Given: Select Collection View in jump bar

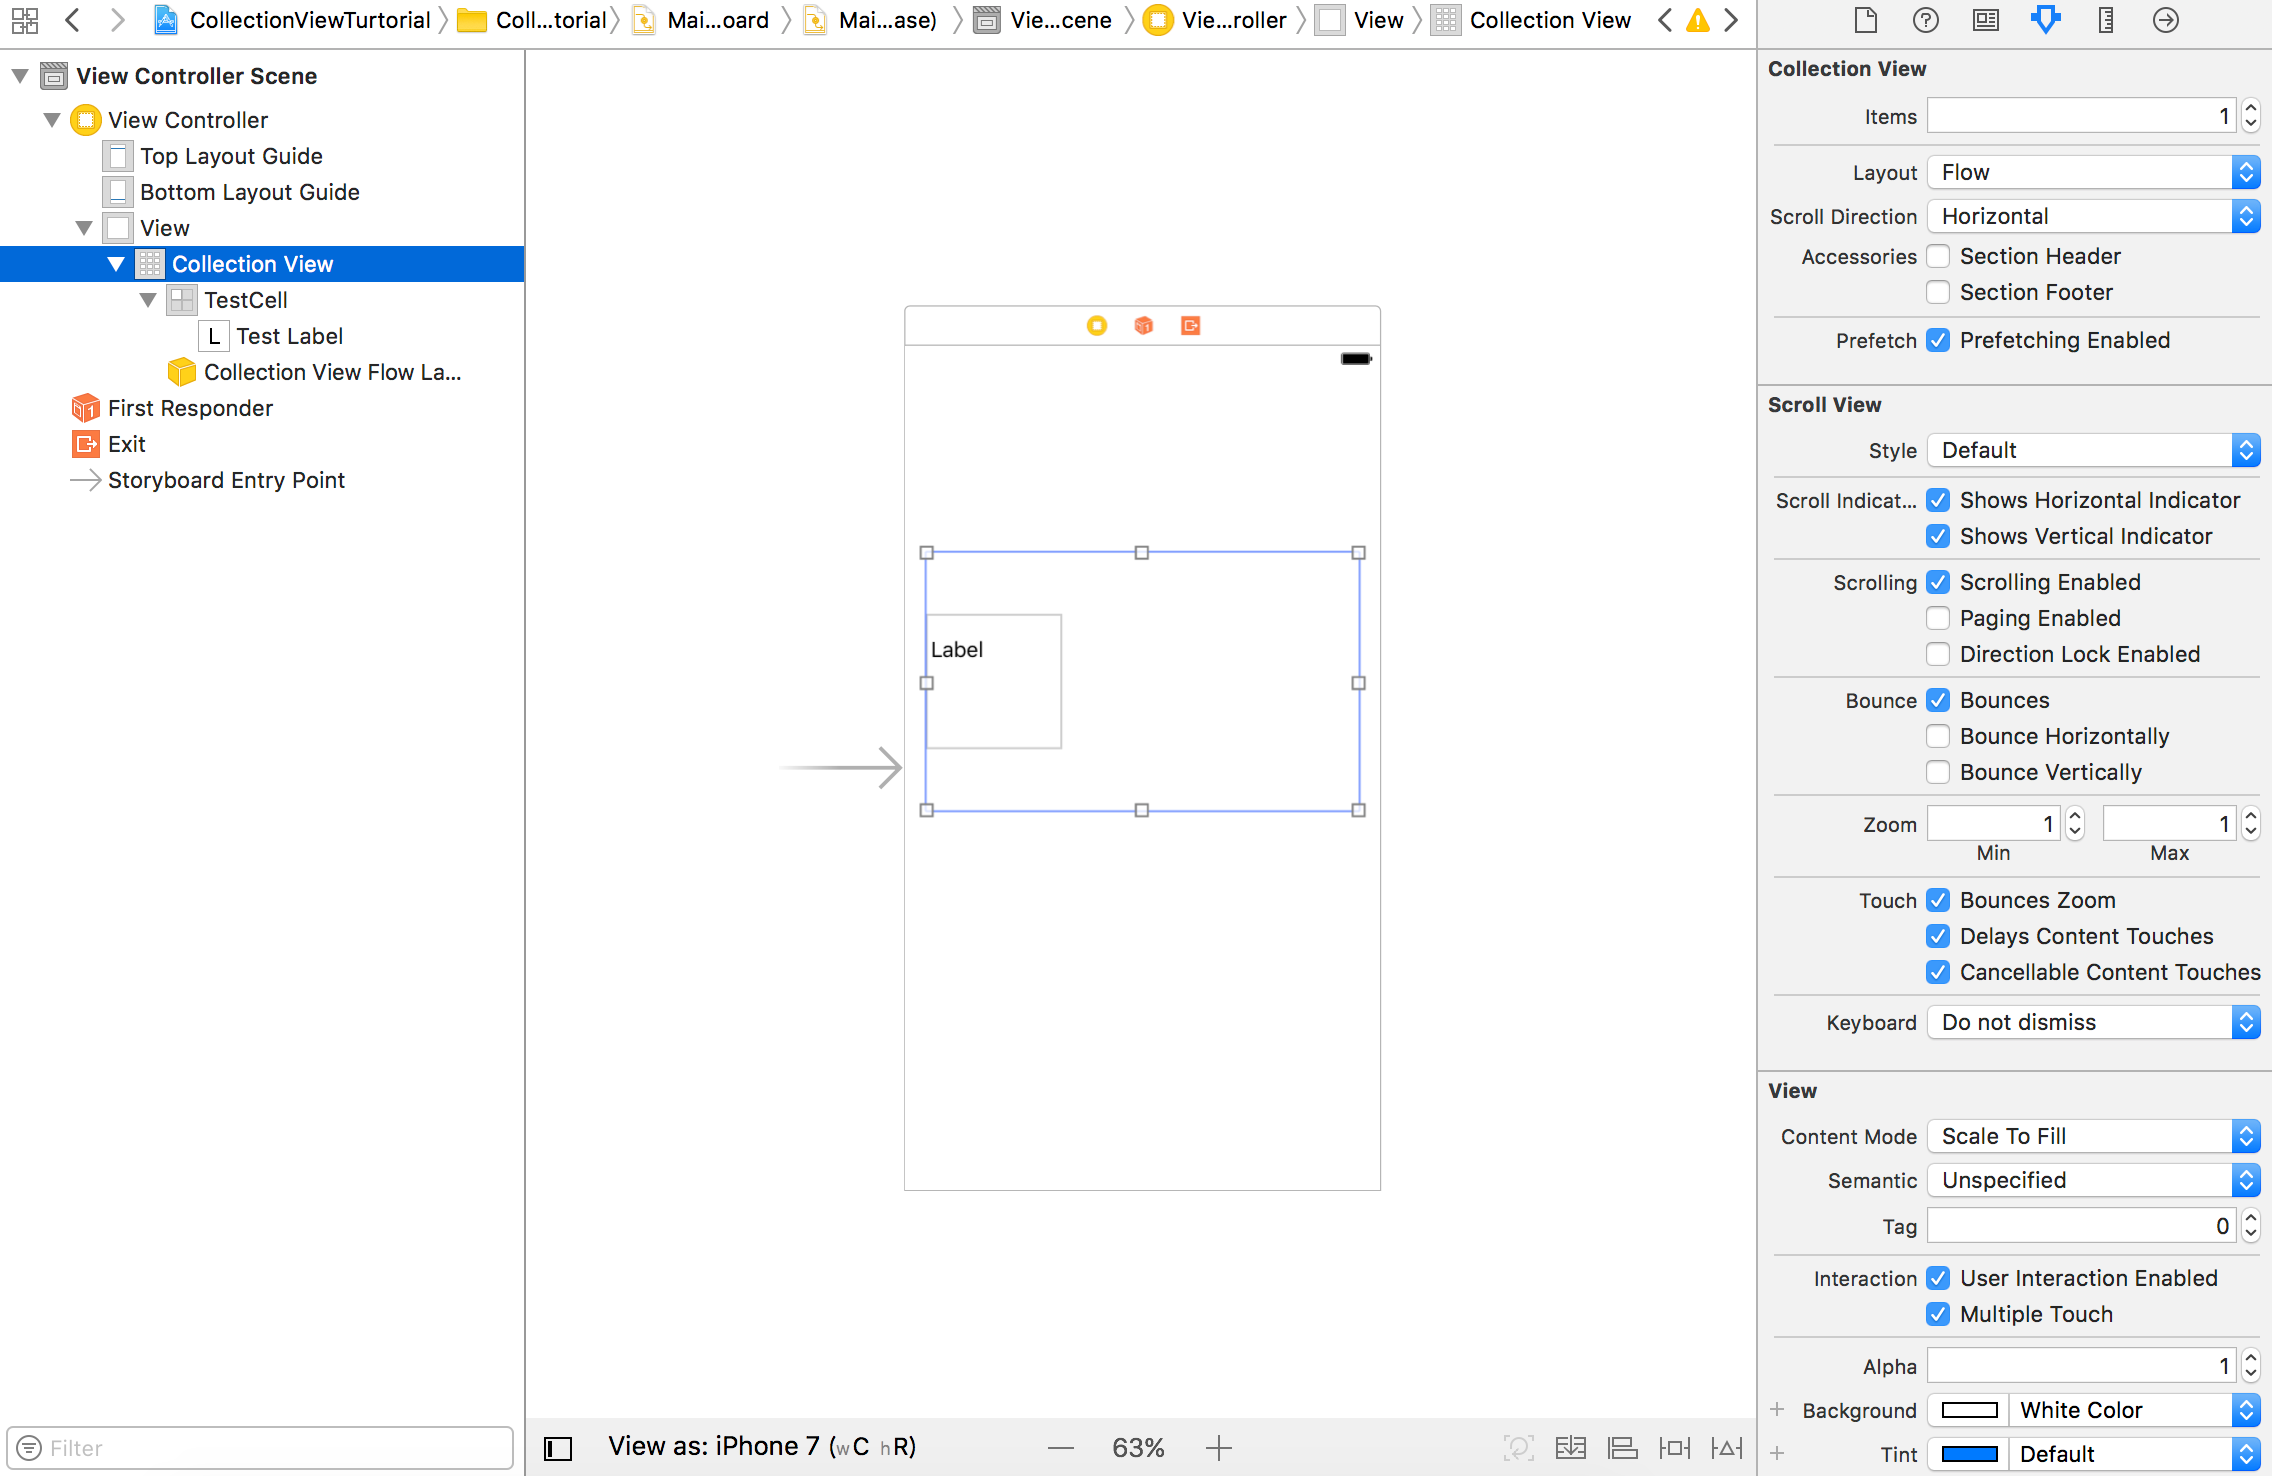Looking at the screenshot, I should [1532, 20].
